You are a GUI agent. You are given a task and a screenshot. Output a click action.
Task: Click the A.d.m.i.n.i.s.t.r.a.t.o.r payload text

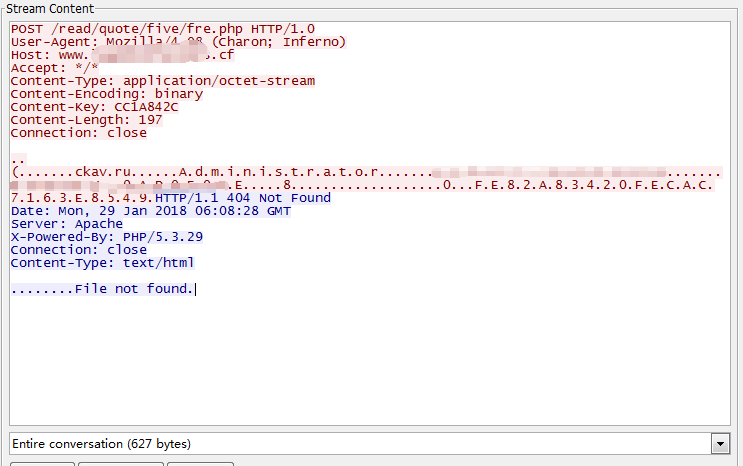pos(278,172)
